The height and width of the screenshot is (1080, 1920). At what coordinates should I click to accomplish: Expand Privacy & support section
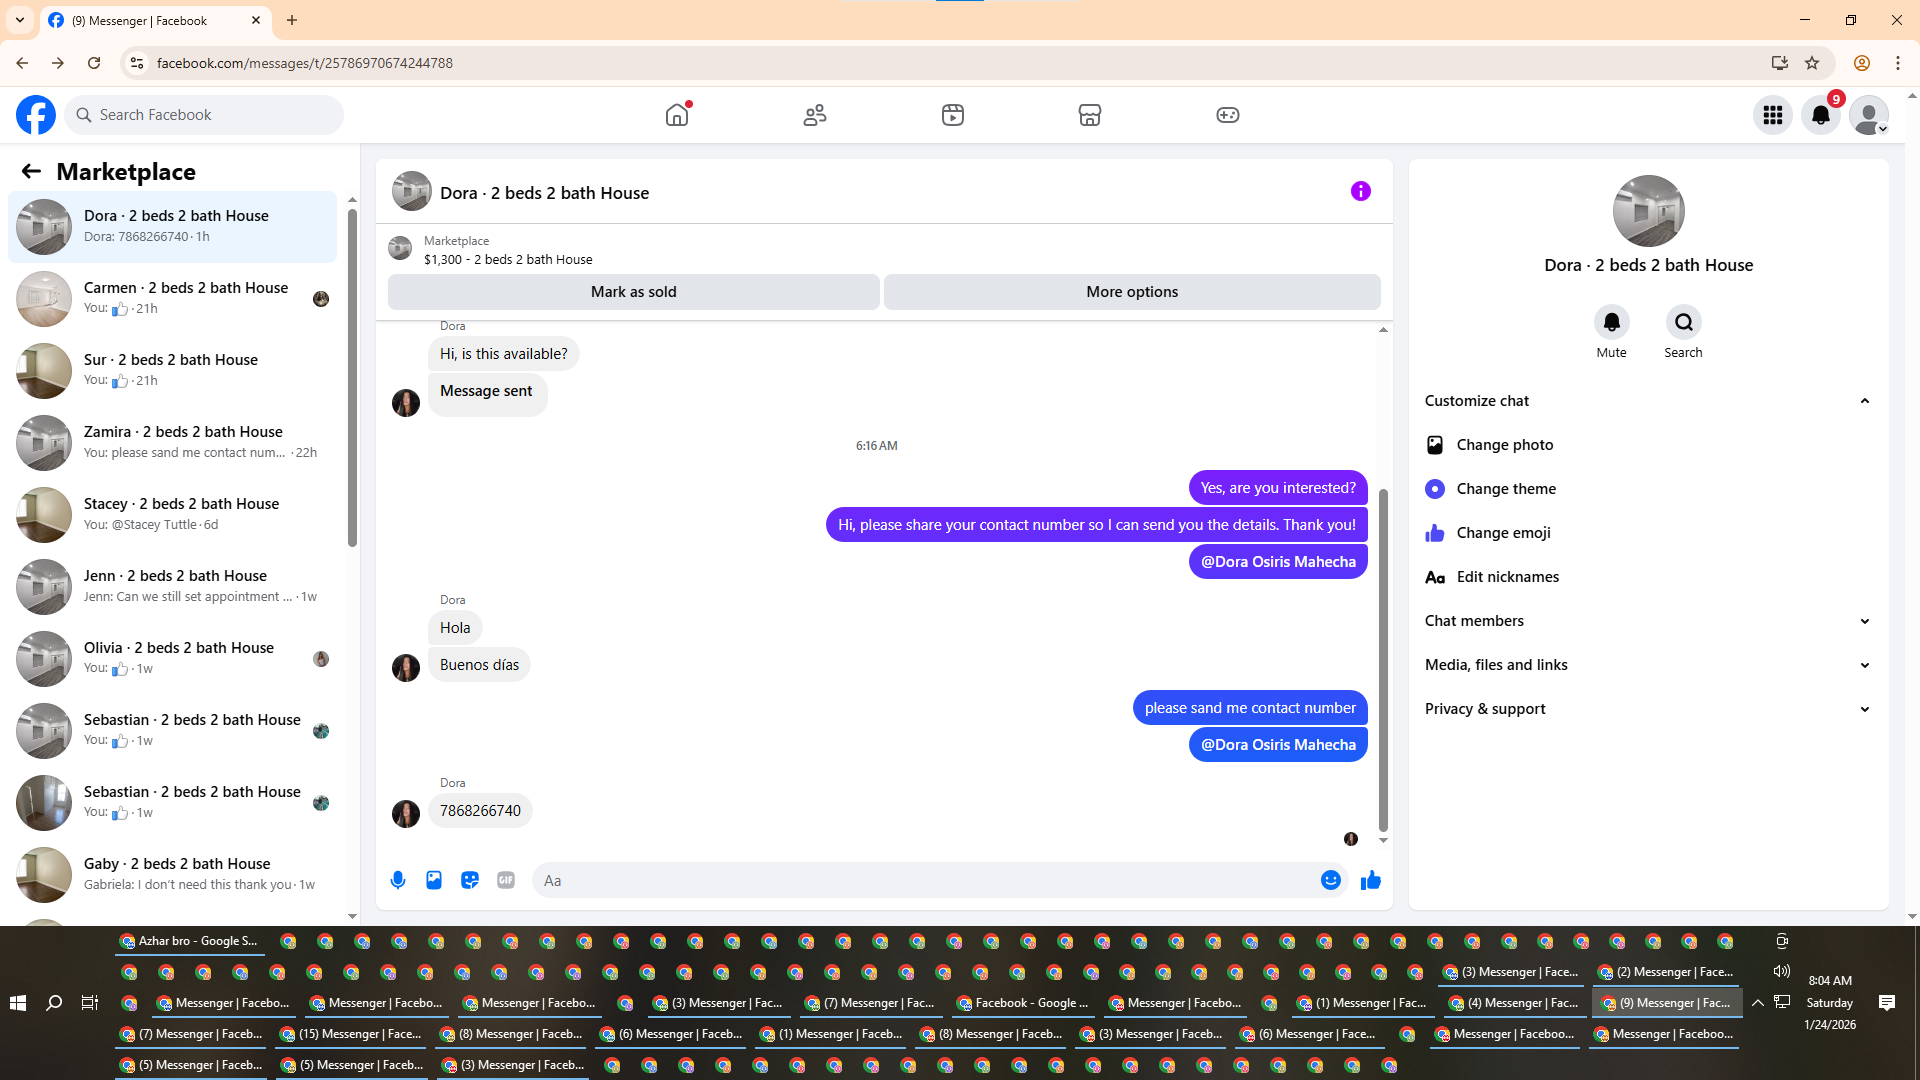point(1864,709)
